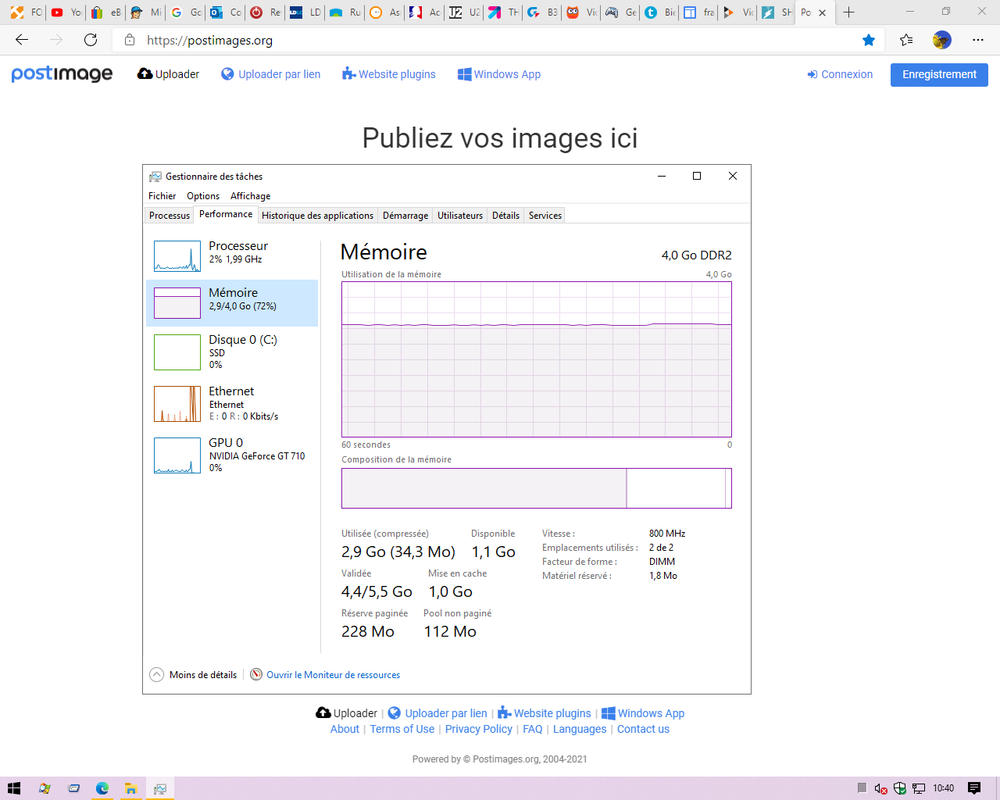This screenshot has width=1000, height=800.
Task: Click the footer Windows App link
Action: [643, 713]
